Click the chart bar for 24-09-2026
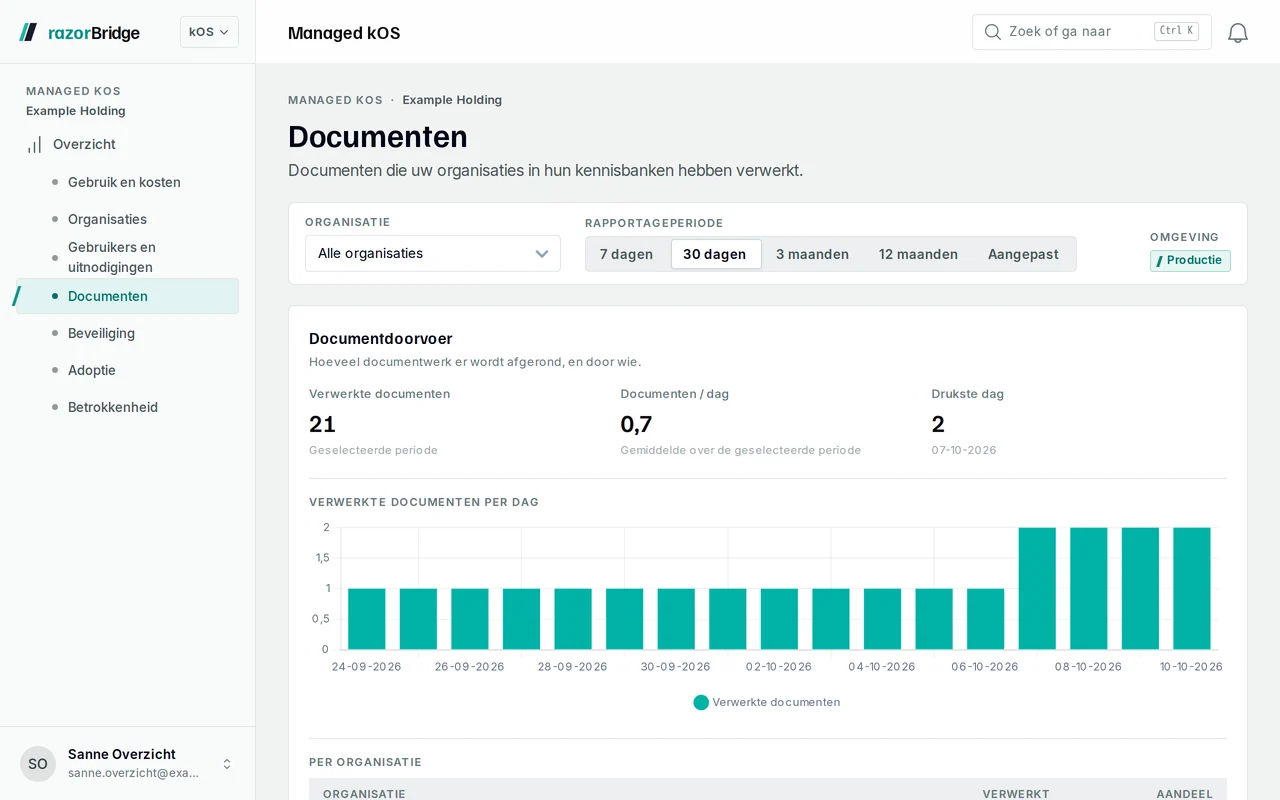The height and width of the screenshot is (800, 1280). click(367, 619)
